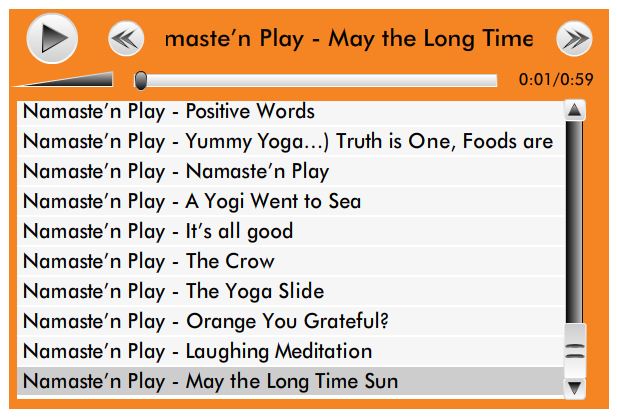Screen dimensions: 617x417
Task: Click the scrolling now-playing title text
Action: [x=348, y=39]
